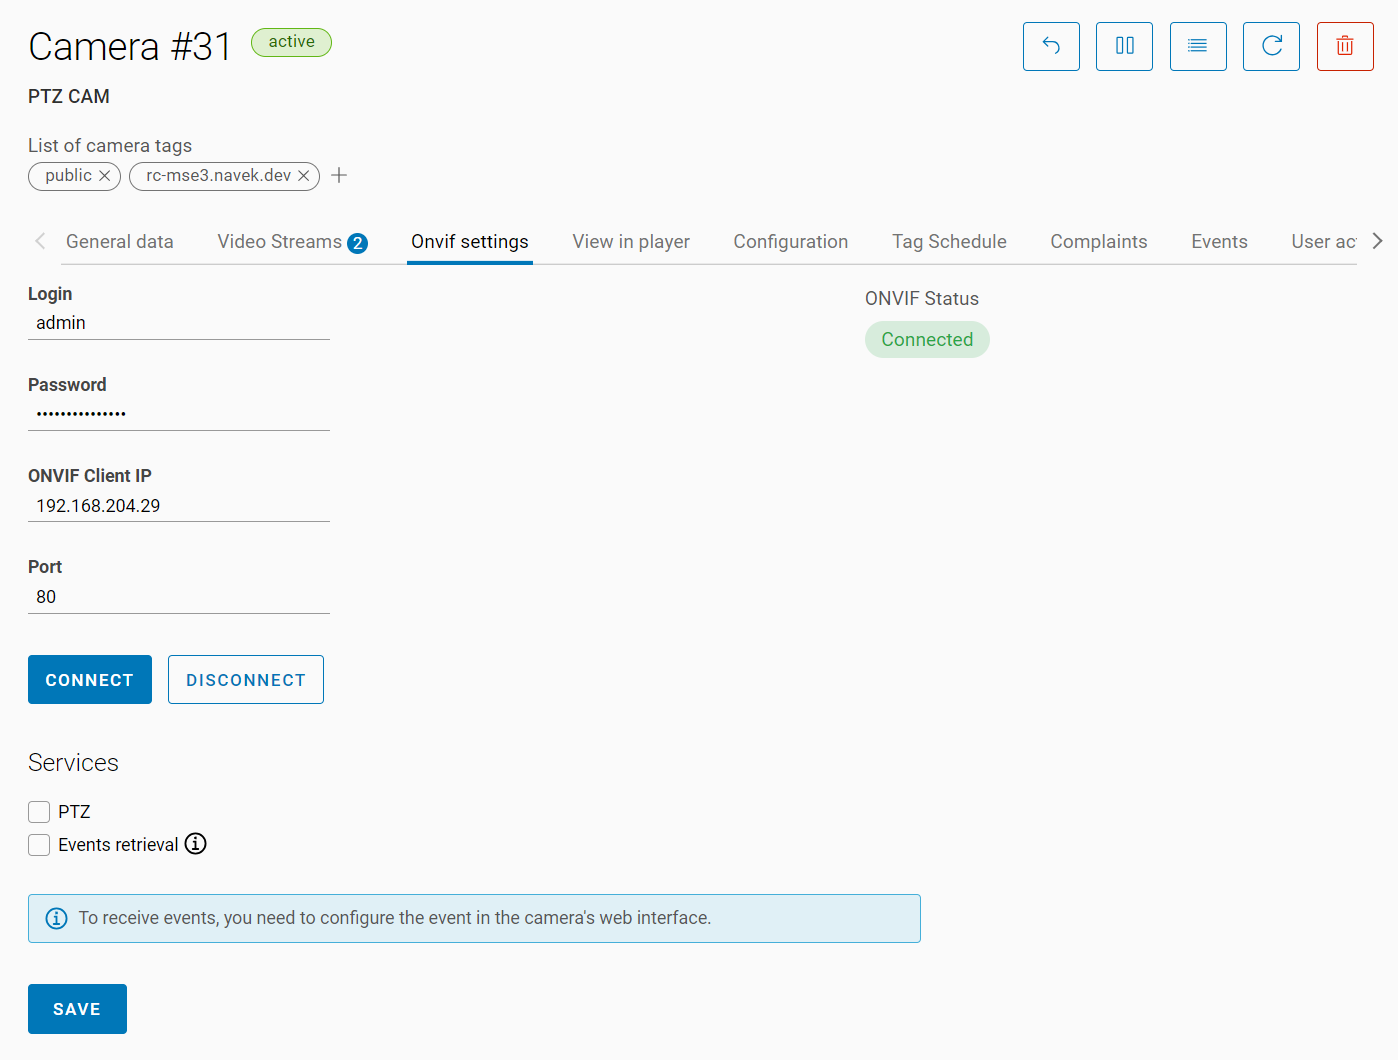
Task: Remove the public tag
Action: [x=105, y=176]
